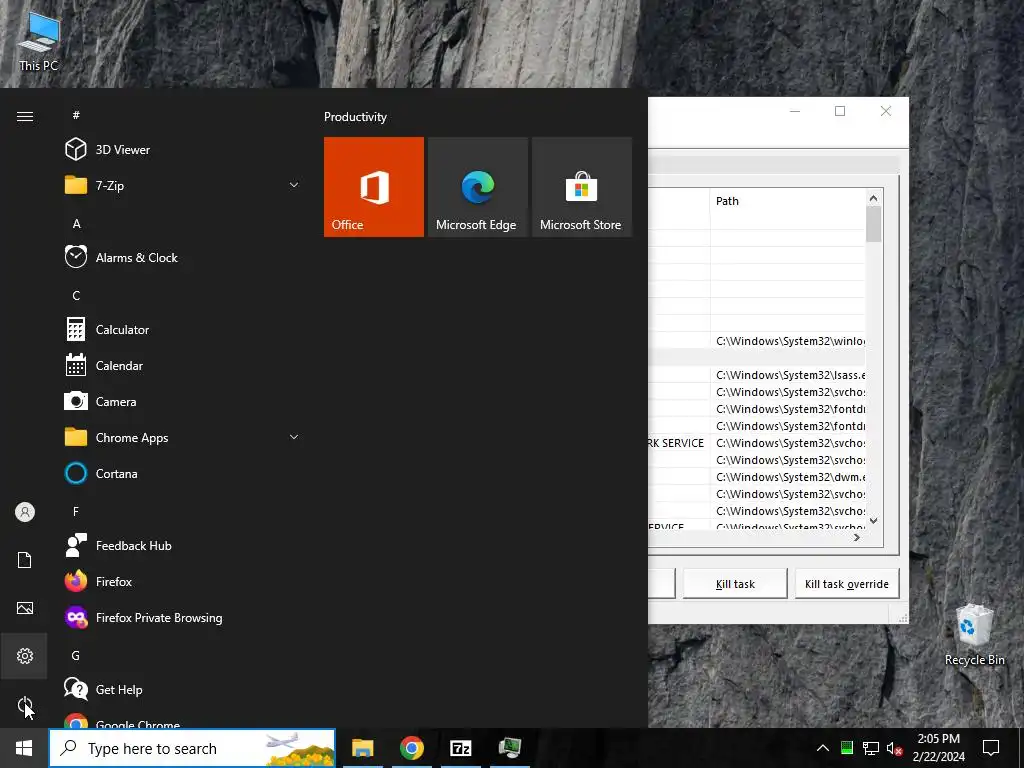Select the lsass path row
1024x768 pixels.
[788, 375]
